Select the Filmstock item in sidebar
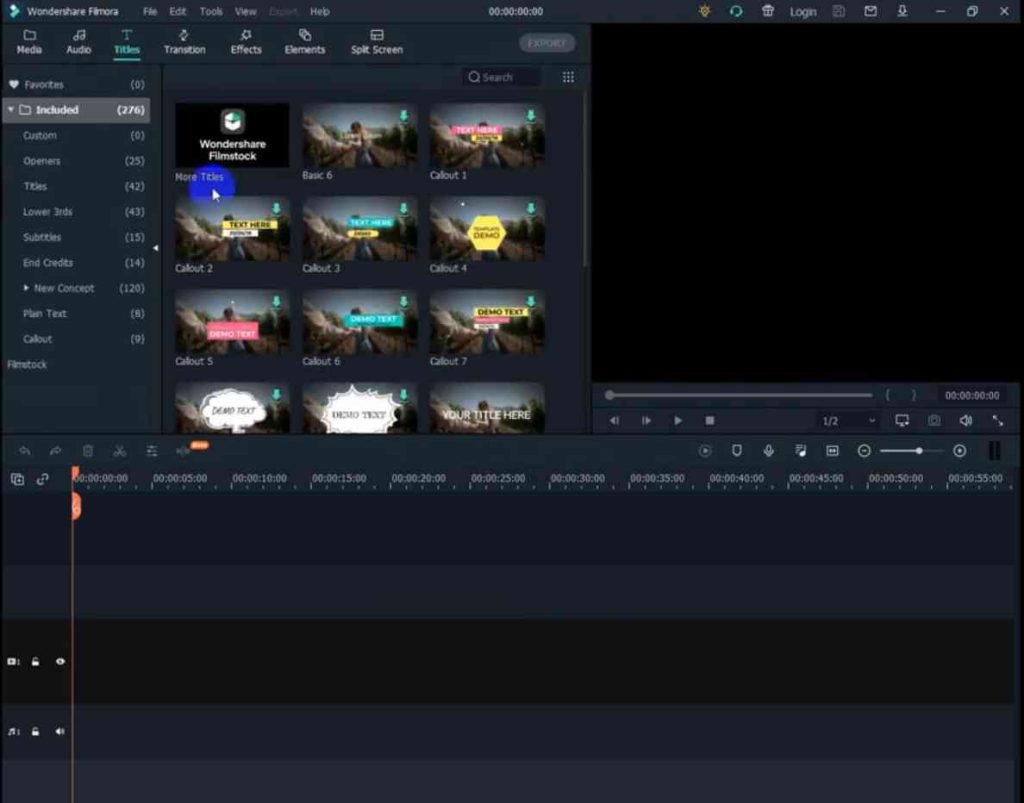This screenshot has height=803, width=1024. tap(27, 364)
